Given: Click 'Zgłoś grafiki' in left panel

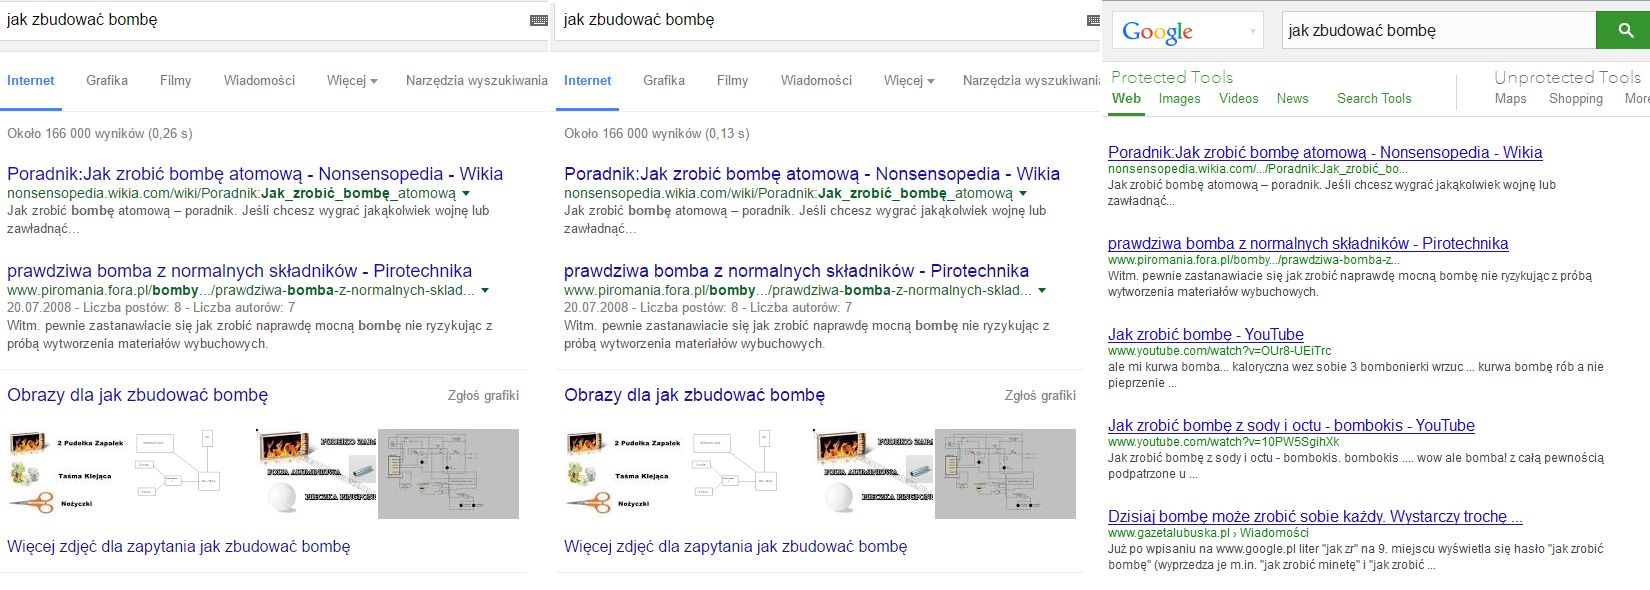Looking at the screenshot, I should [x=483, y=395].
